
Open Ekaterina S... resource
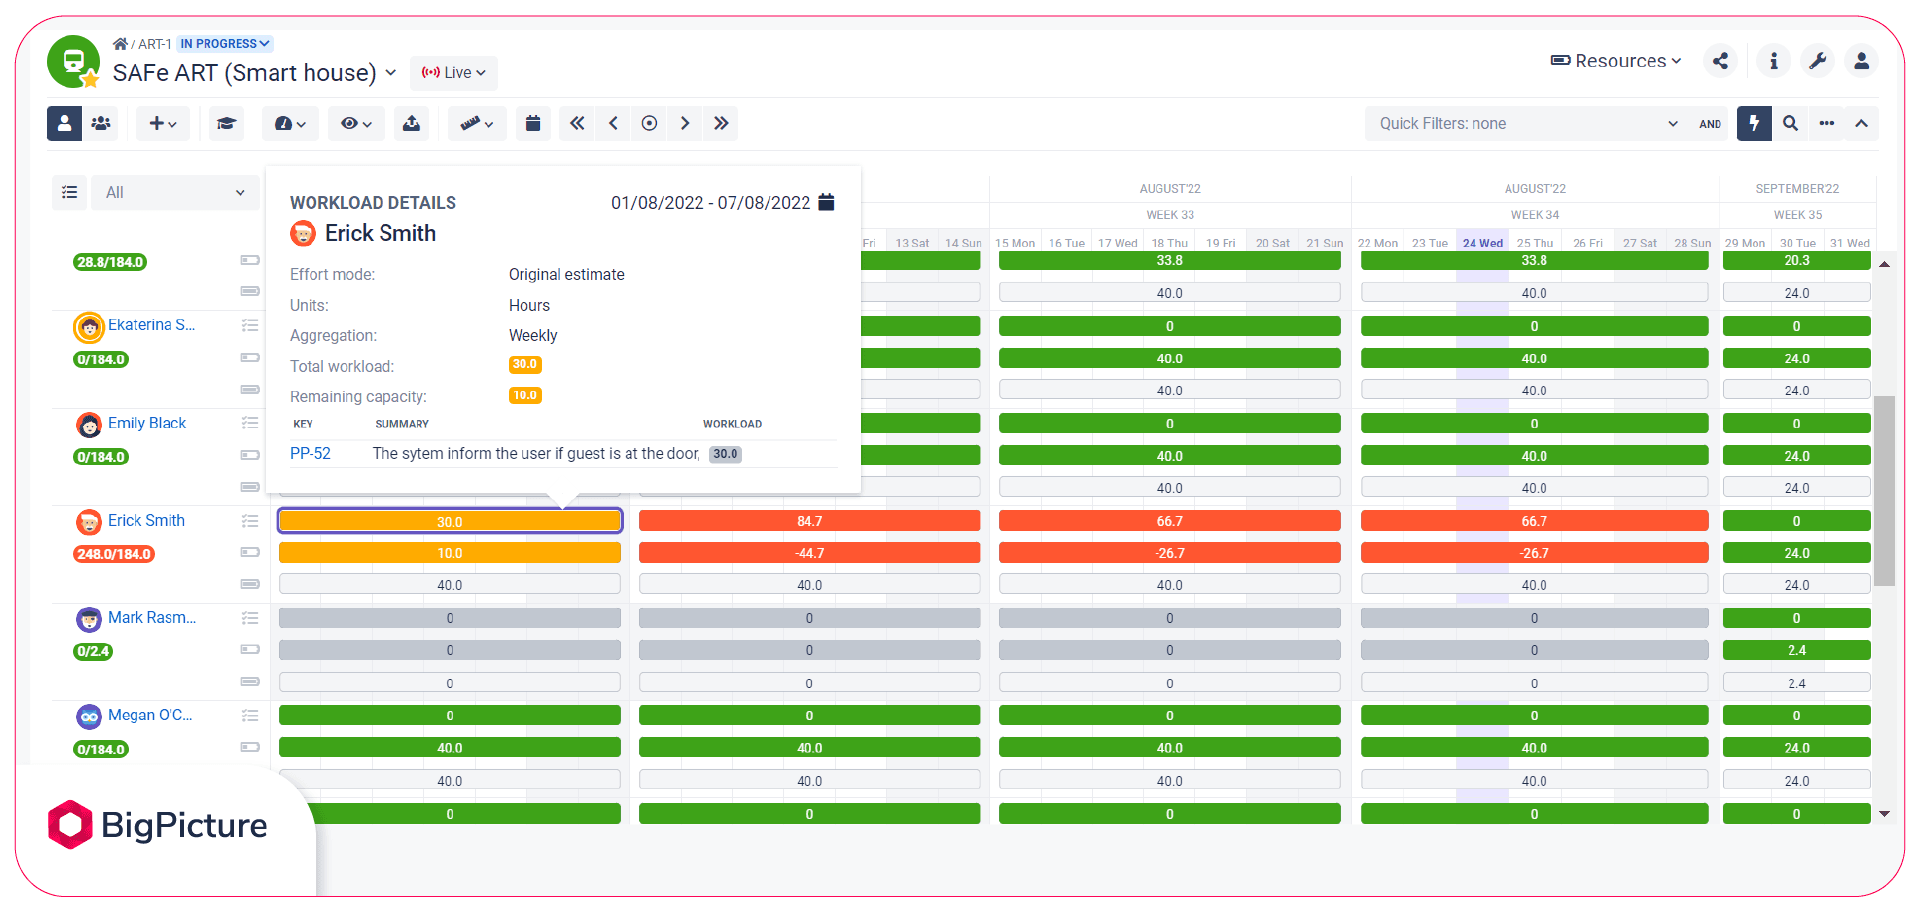[151, 325]
